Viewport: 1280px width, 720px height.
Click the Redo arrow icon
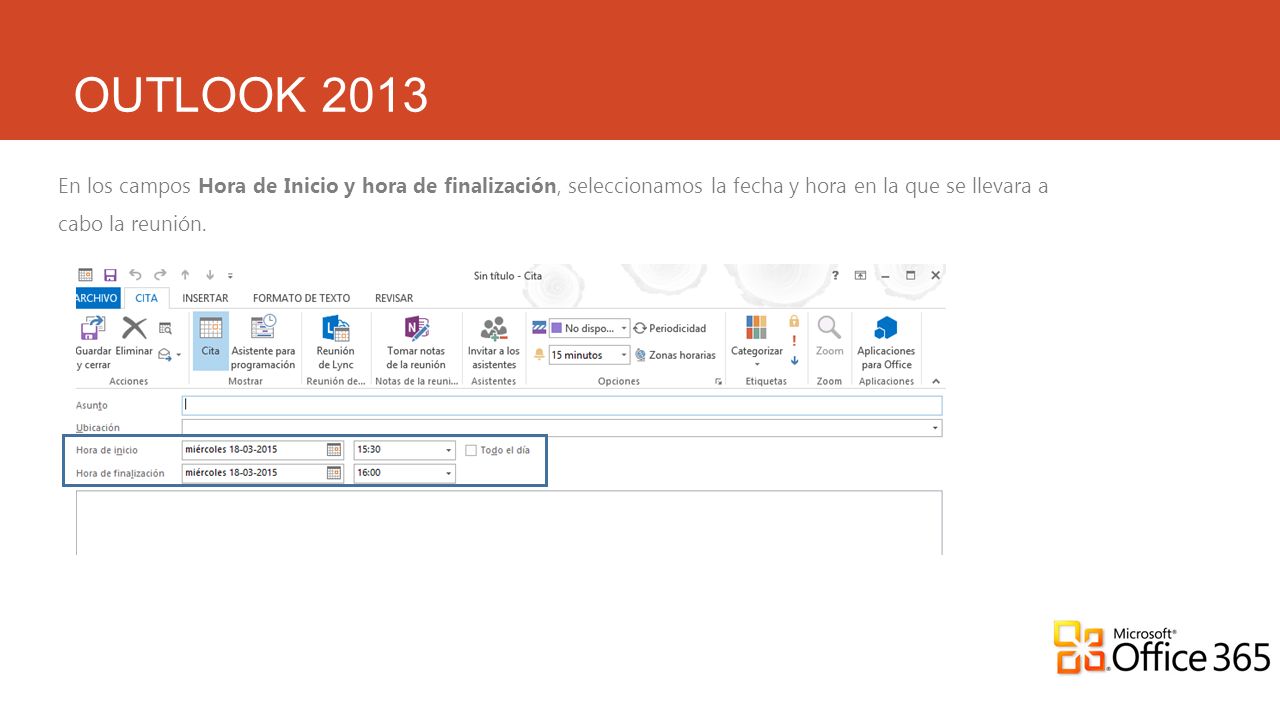click(160, 275)
